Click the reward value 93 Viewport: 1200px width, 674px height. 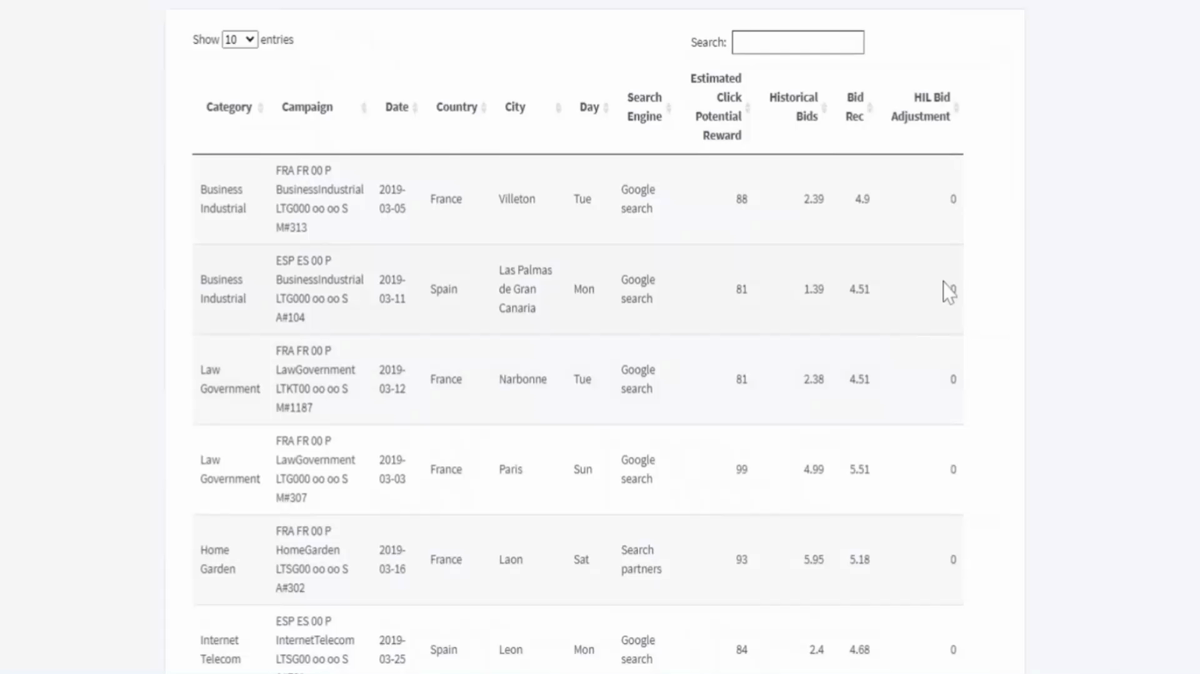741,560
